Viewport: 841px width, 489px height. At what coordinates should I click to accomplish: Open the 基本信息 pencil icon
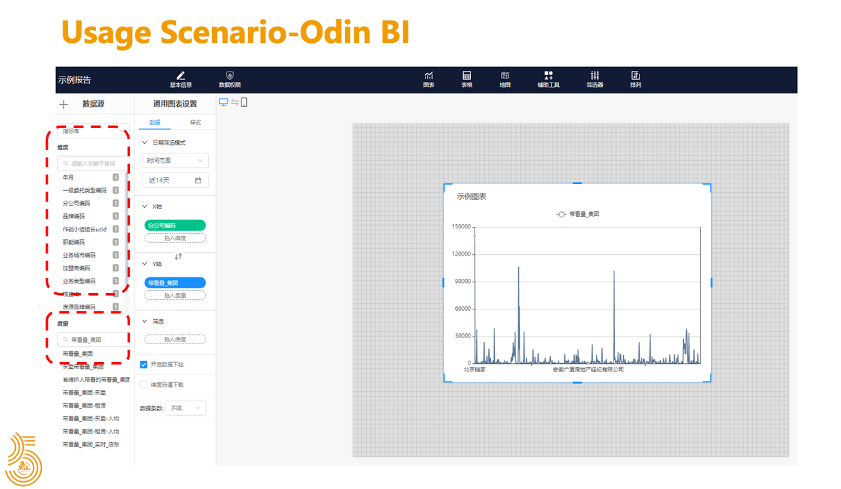click(x=181, y=76)
